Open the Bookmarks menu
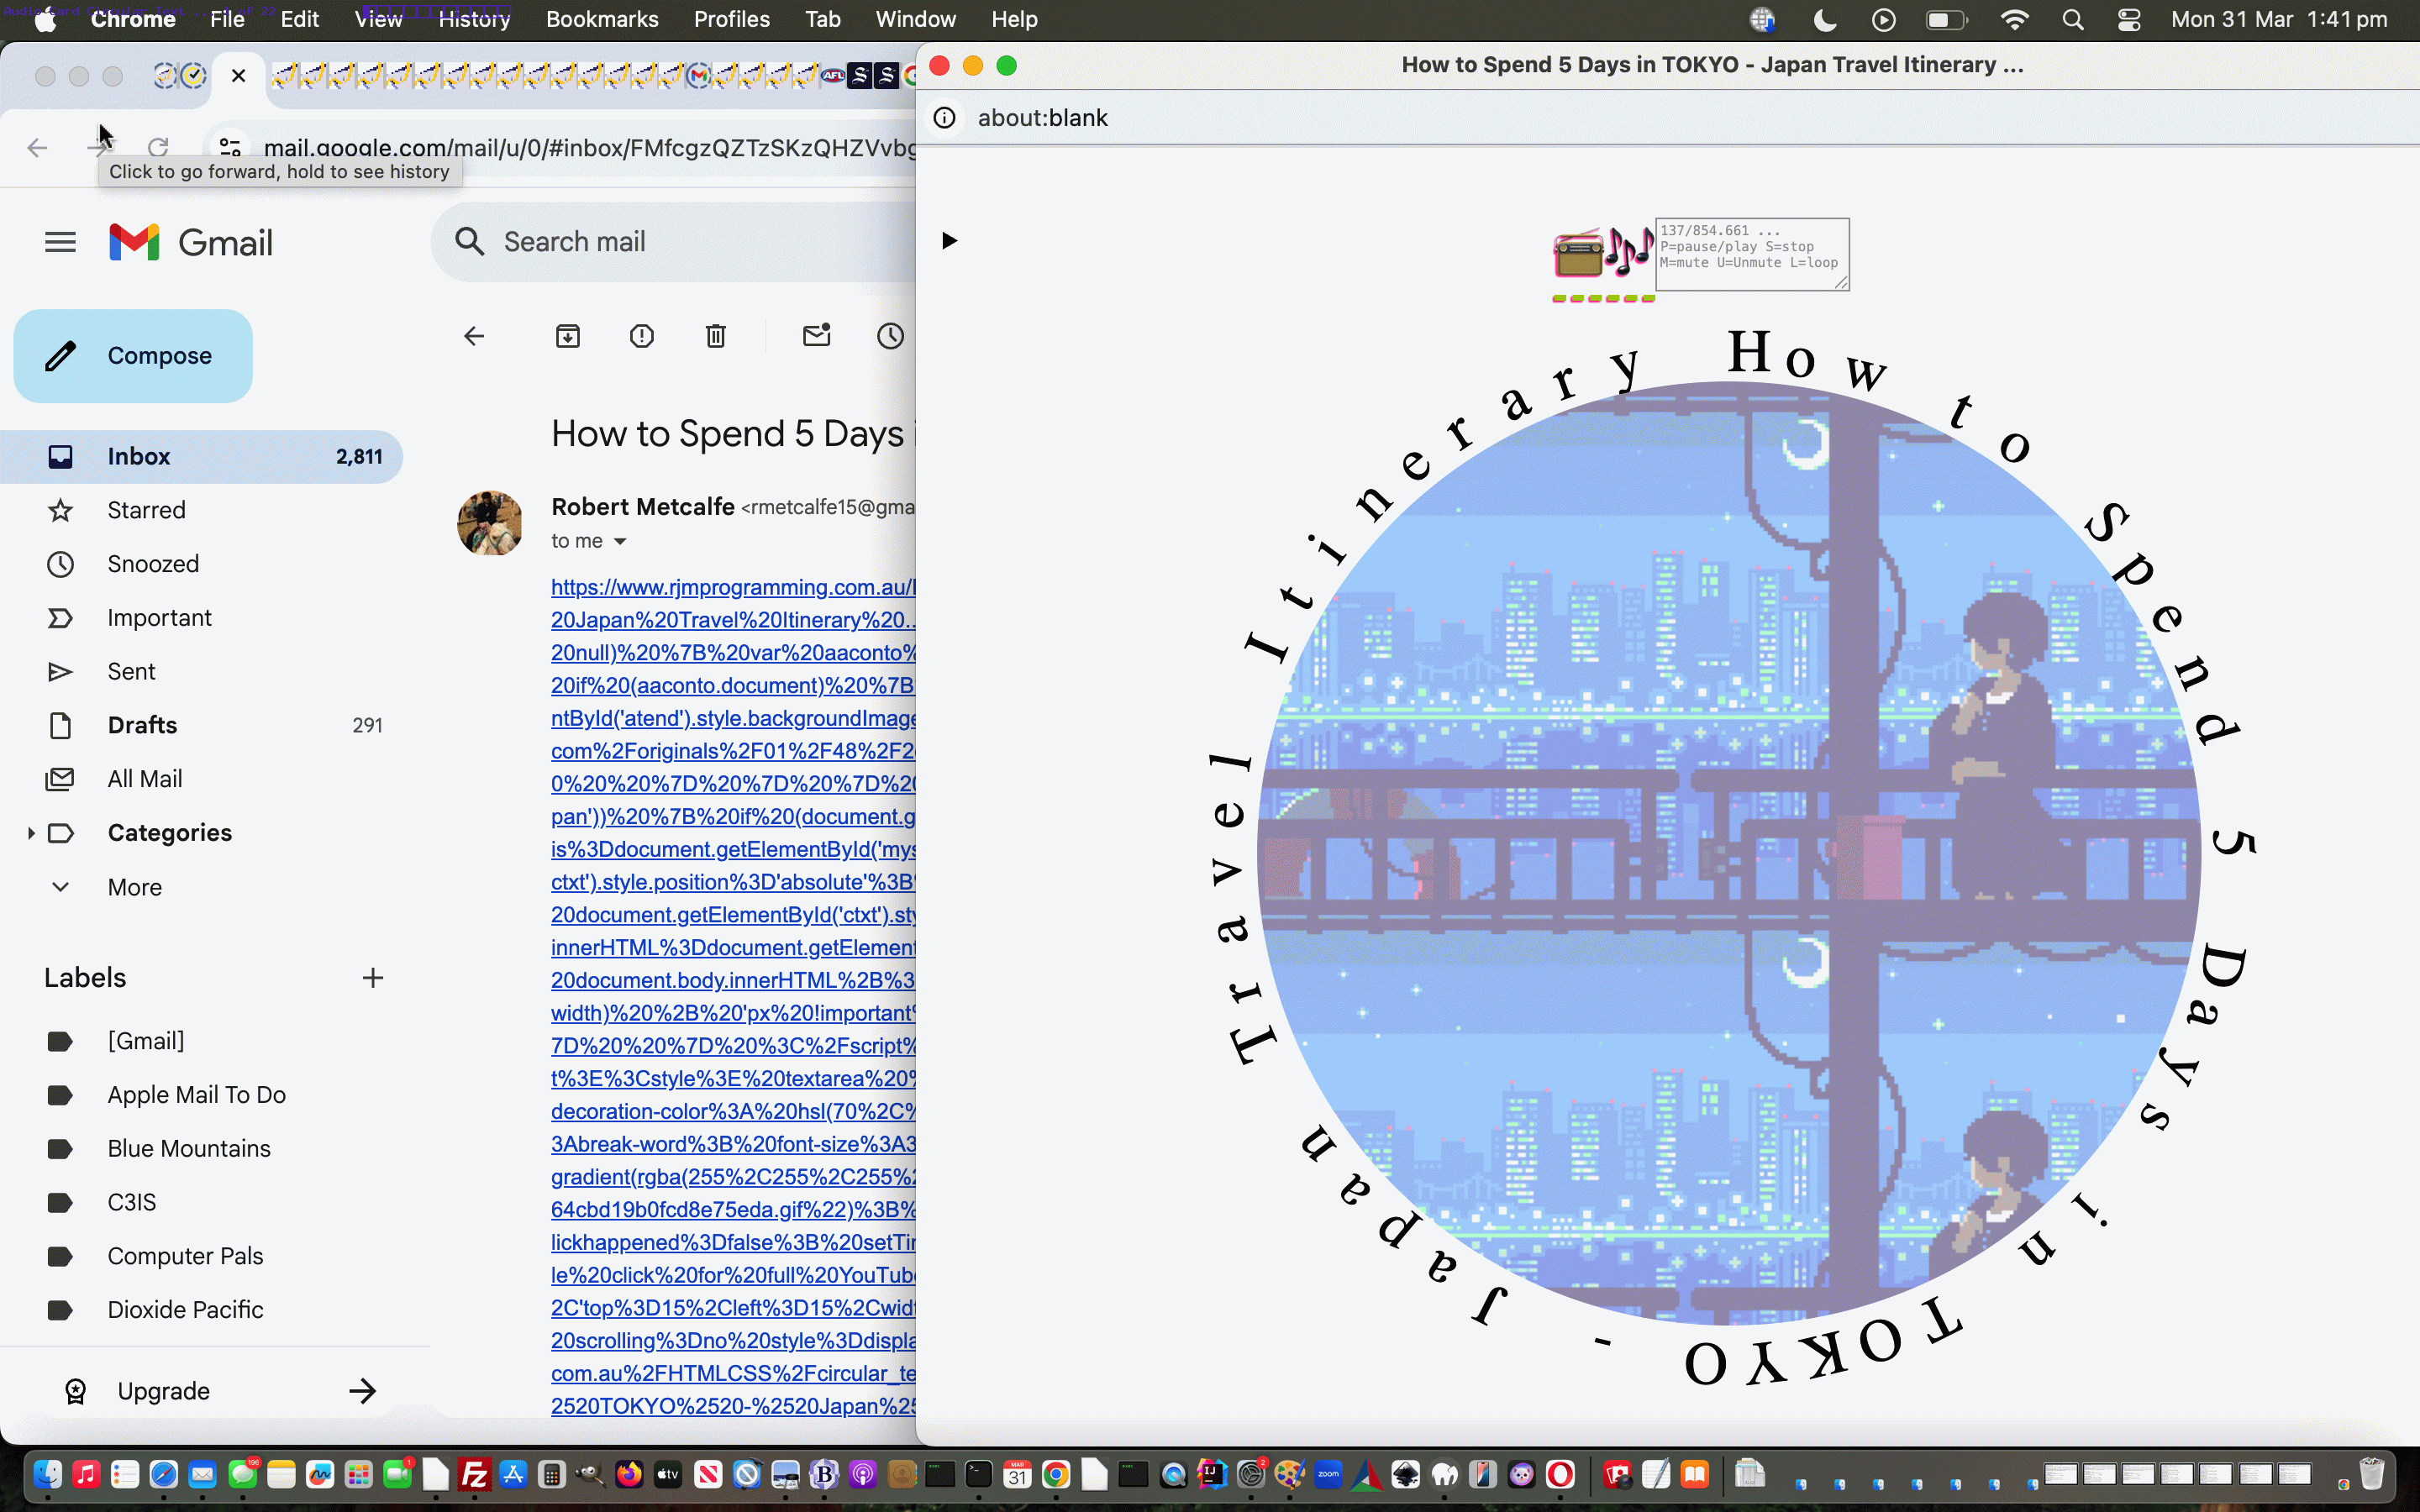This screenshot has height=1512, width=2420. point(602,19)
